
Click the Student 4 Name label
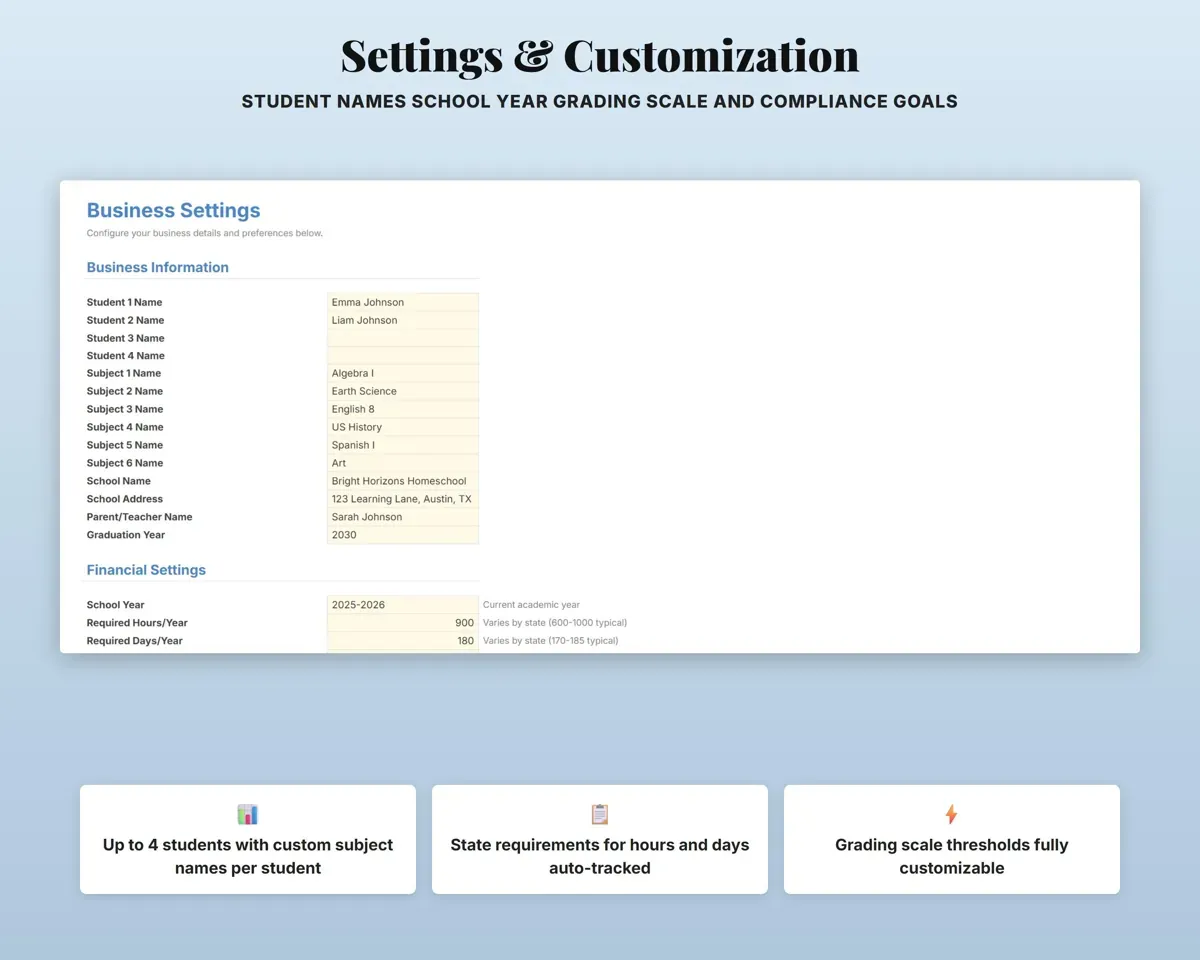pos(125,356)
